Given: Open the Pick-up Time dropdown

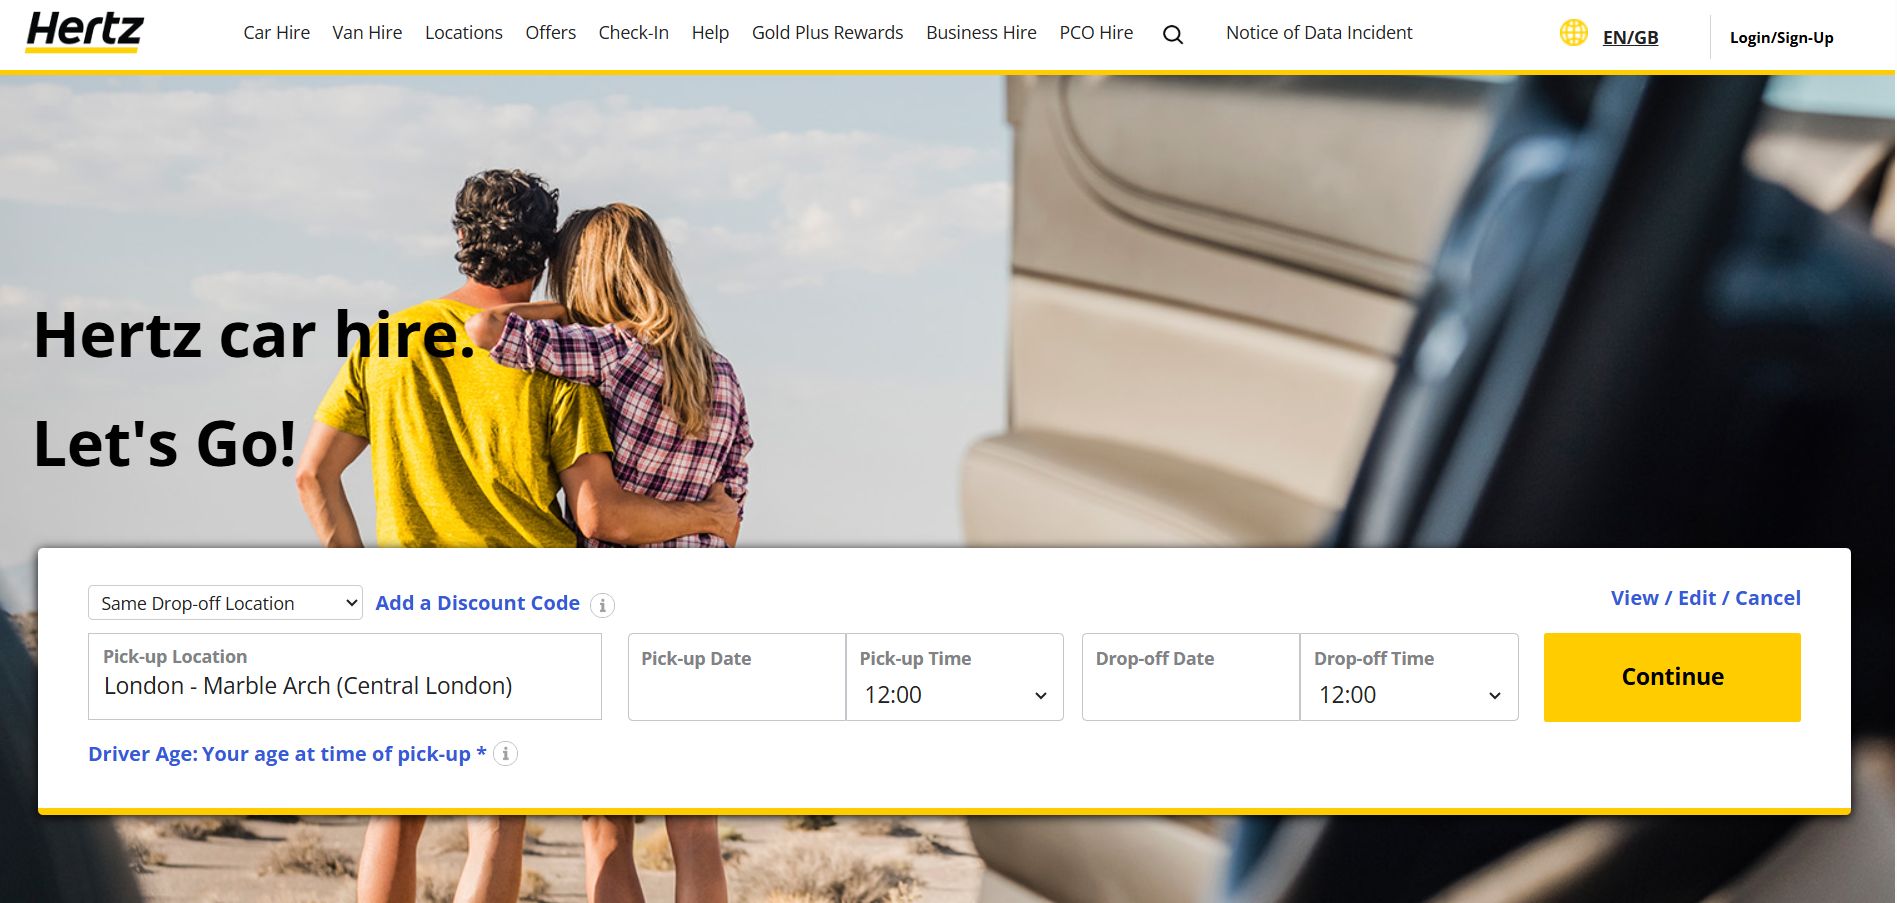Looking at the screenshot, I should pos(955,694).
